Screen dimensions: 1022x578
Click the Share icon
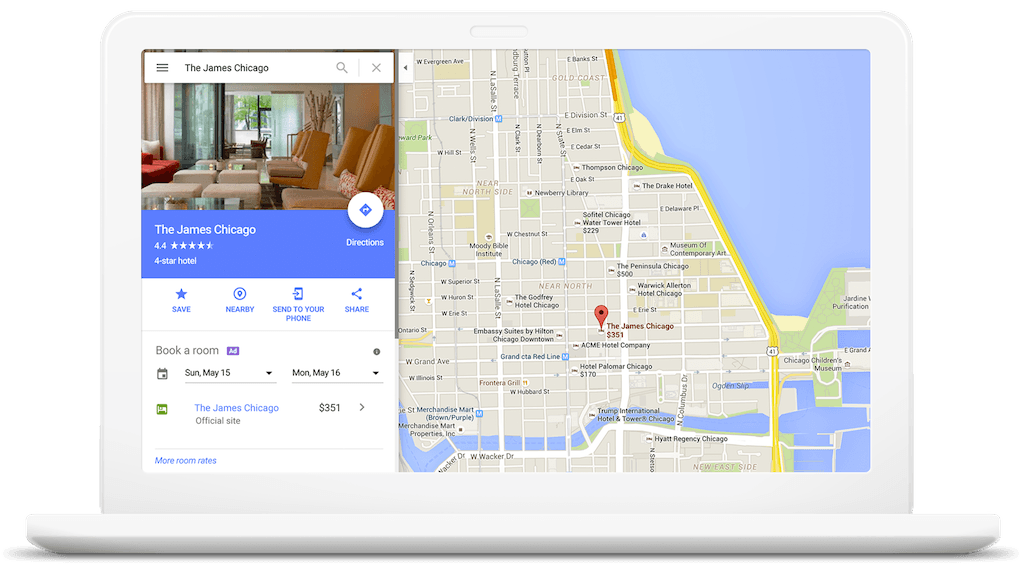357,294
